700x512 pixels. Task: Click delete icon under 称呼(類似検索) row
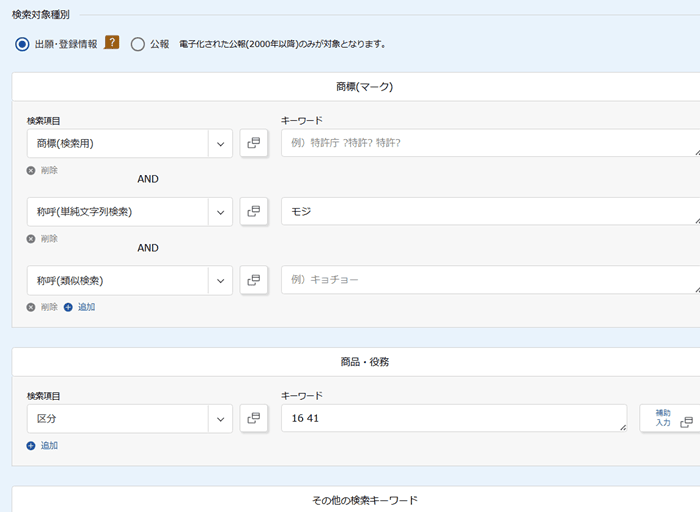coord(31,307)
